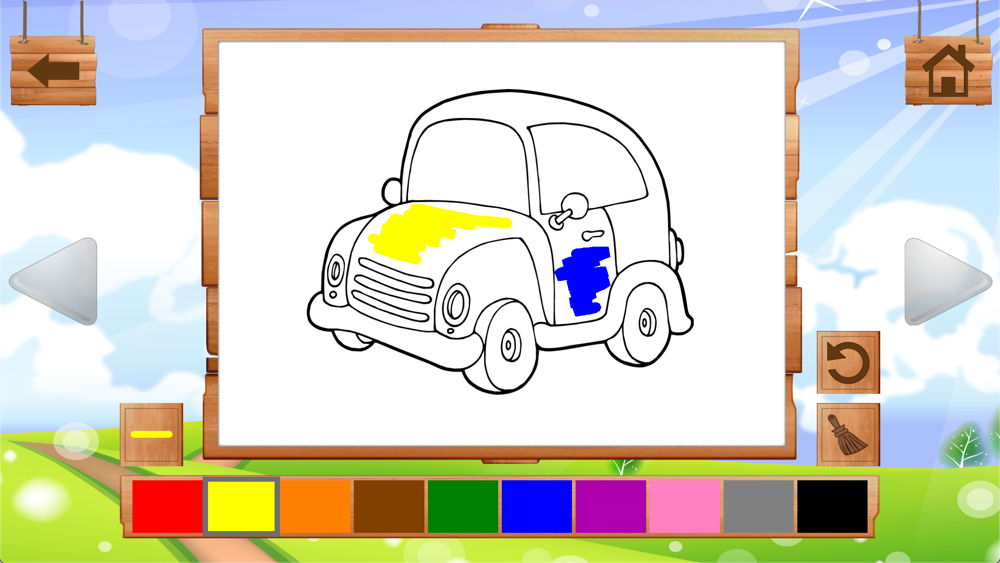
Task: Clear the canvas with the broom icon
Action: [848, 434]
